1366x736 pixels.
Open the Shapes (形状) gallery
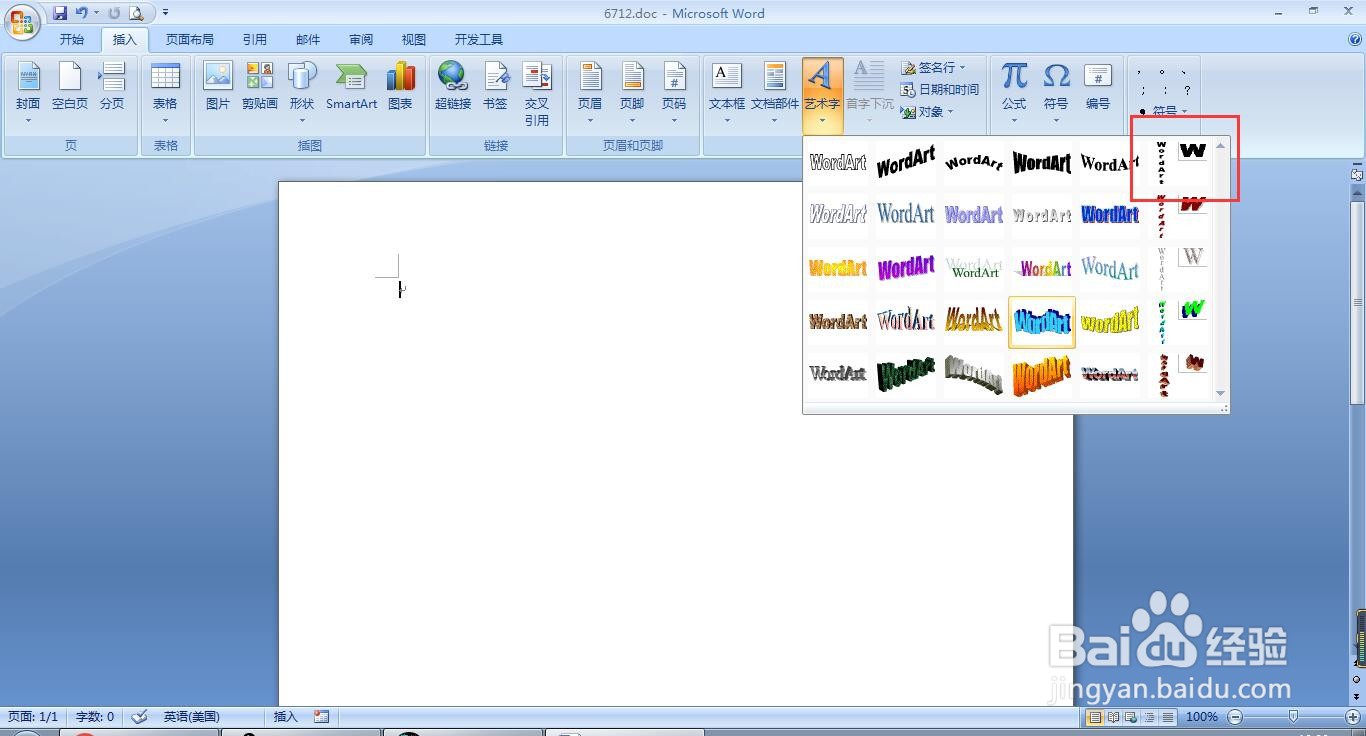(302, 93)
